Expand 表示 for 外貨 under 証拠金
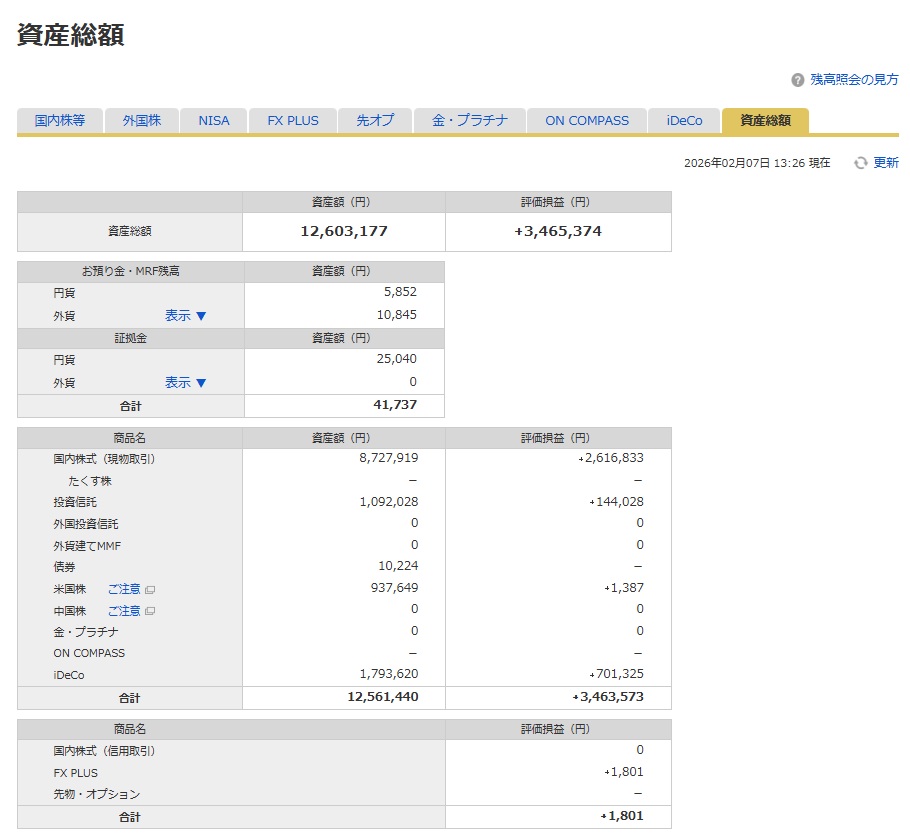Image resolution: width=910 pixels, height=837 pixels. coord(185,382)
